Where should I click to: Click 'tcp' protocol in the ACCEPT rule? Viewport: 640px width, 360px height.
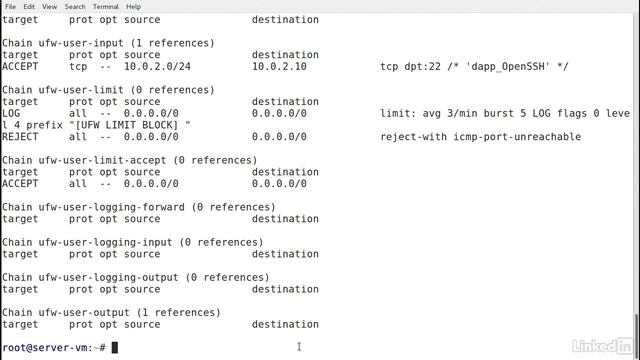click(78, 67)
